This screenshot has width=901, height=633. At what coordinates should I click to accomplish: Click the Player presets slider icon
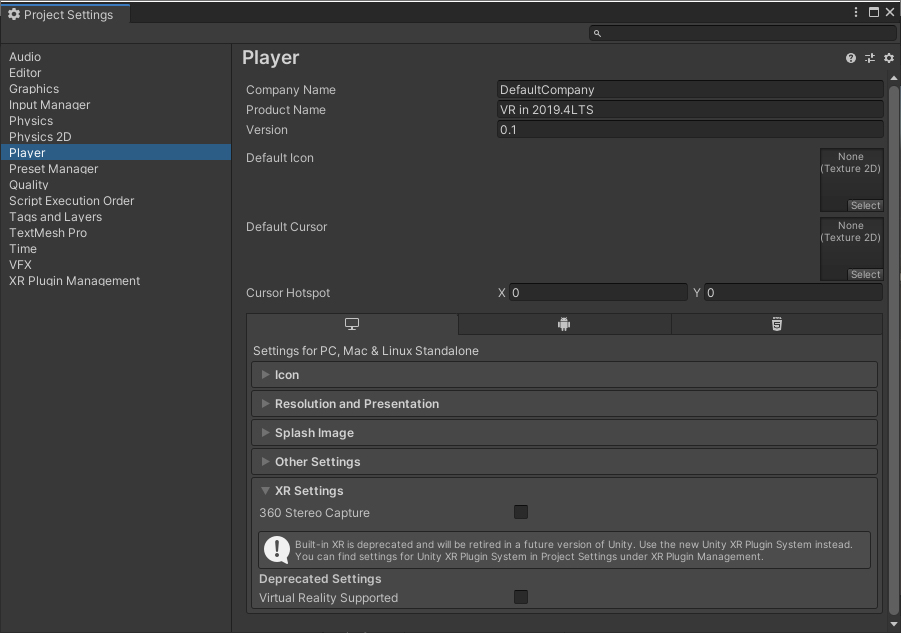(x=870, y=58)
